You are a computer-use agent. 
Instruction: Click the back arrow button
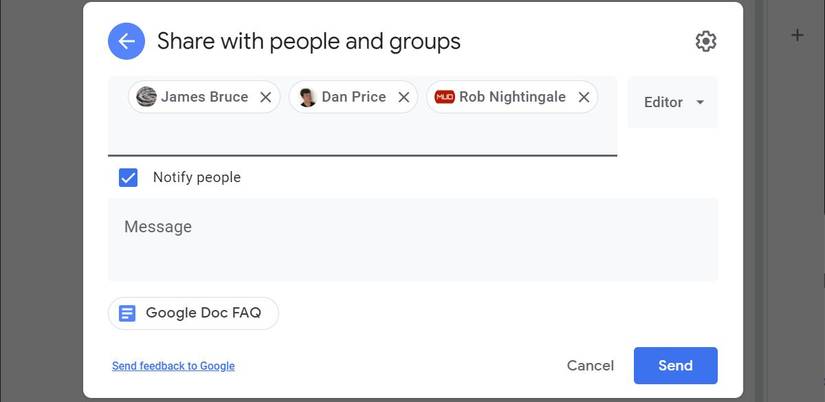[126, 41]
